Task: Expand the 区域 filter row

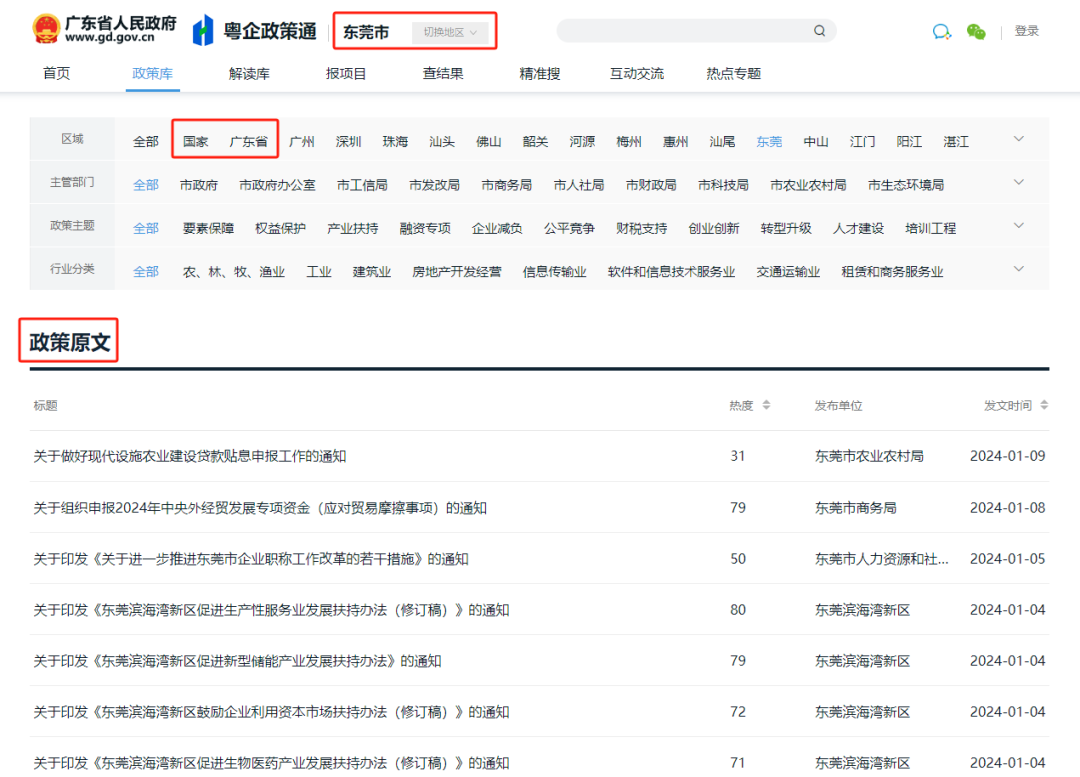Action: (1018, 140)
